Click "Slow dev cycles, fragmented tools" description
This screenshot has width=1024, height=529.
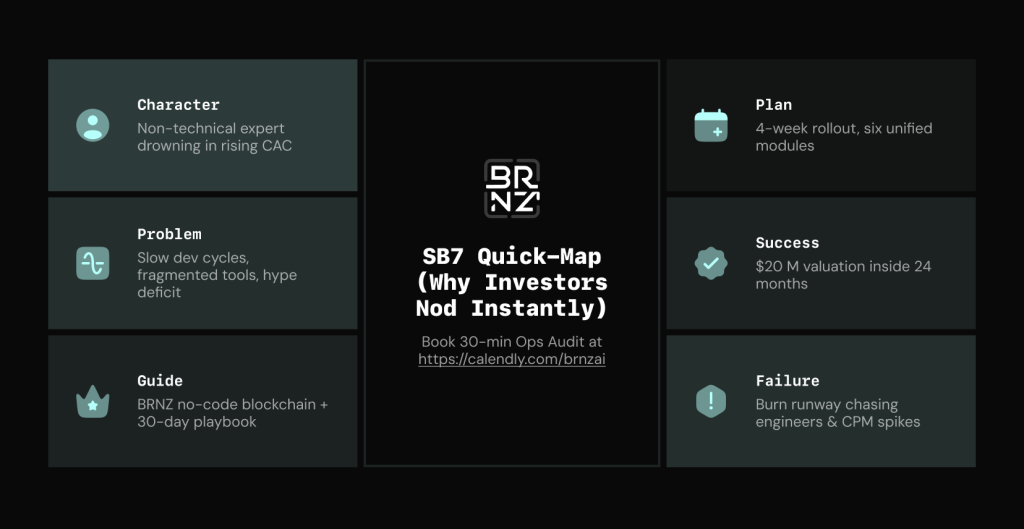tap(217, 275)
